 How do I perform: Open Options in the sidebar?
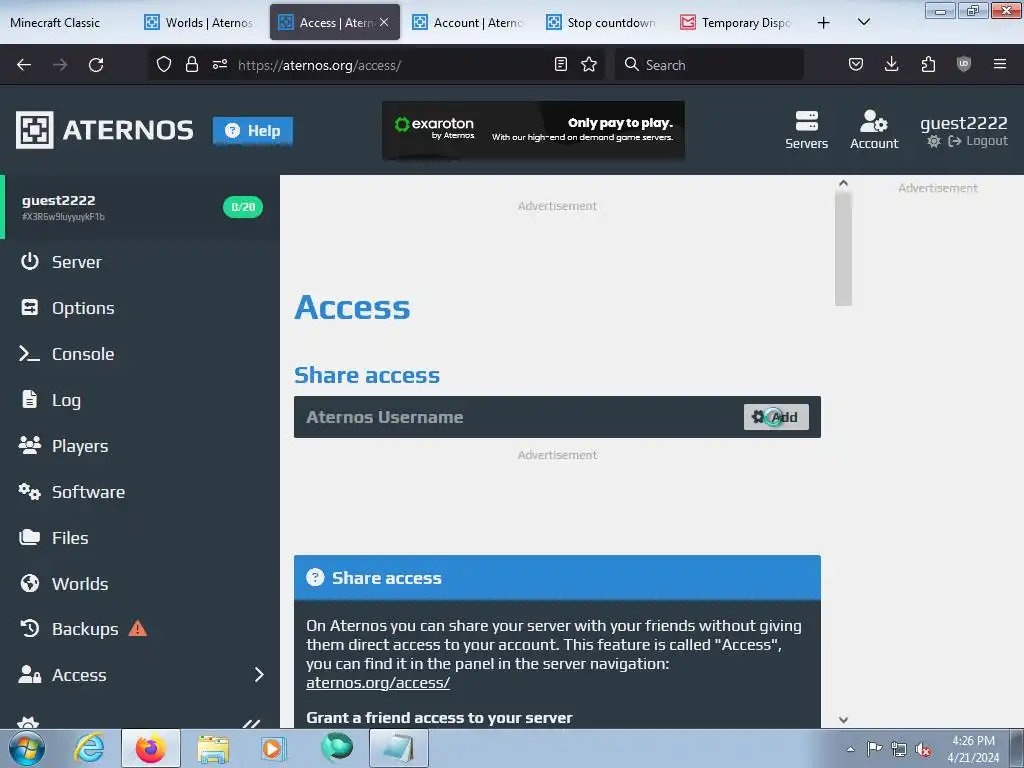point(67,308)
